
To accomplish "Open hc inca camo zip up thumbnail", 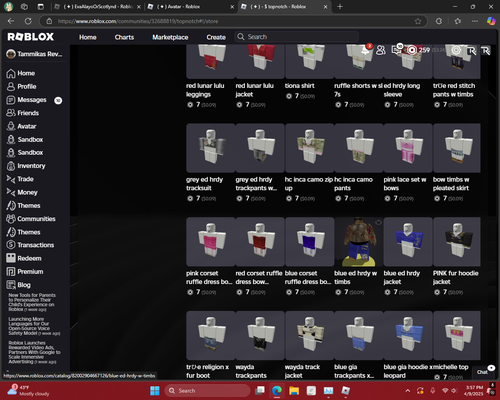I will coord(310,148).
